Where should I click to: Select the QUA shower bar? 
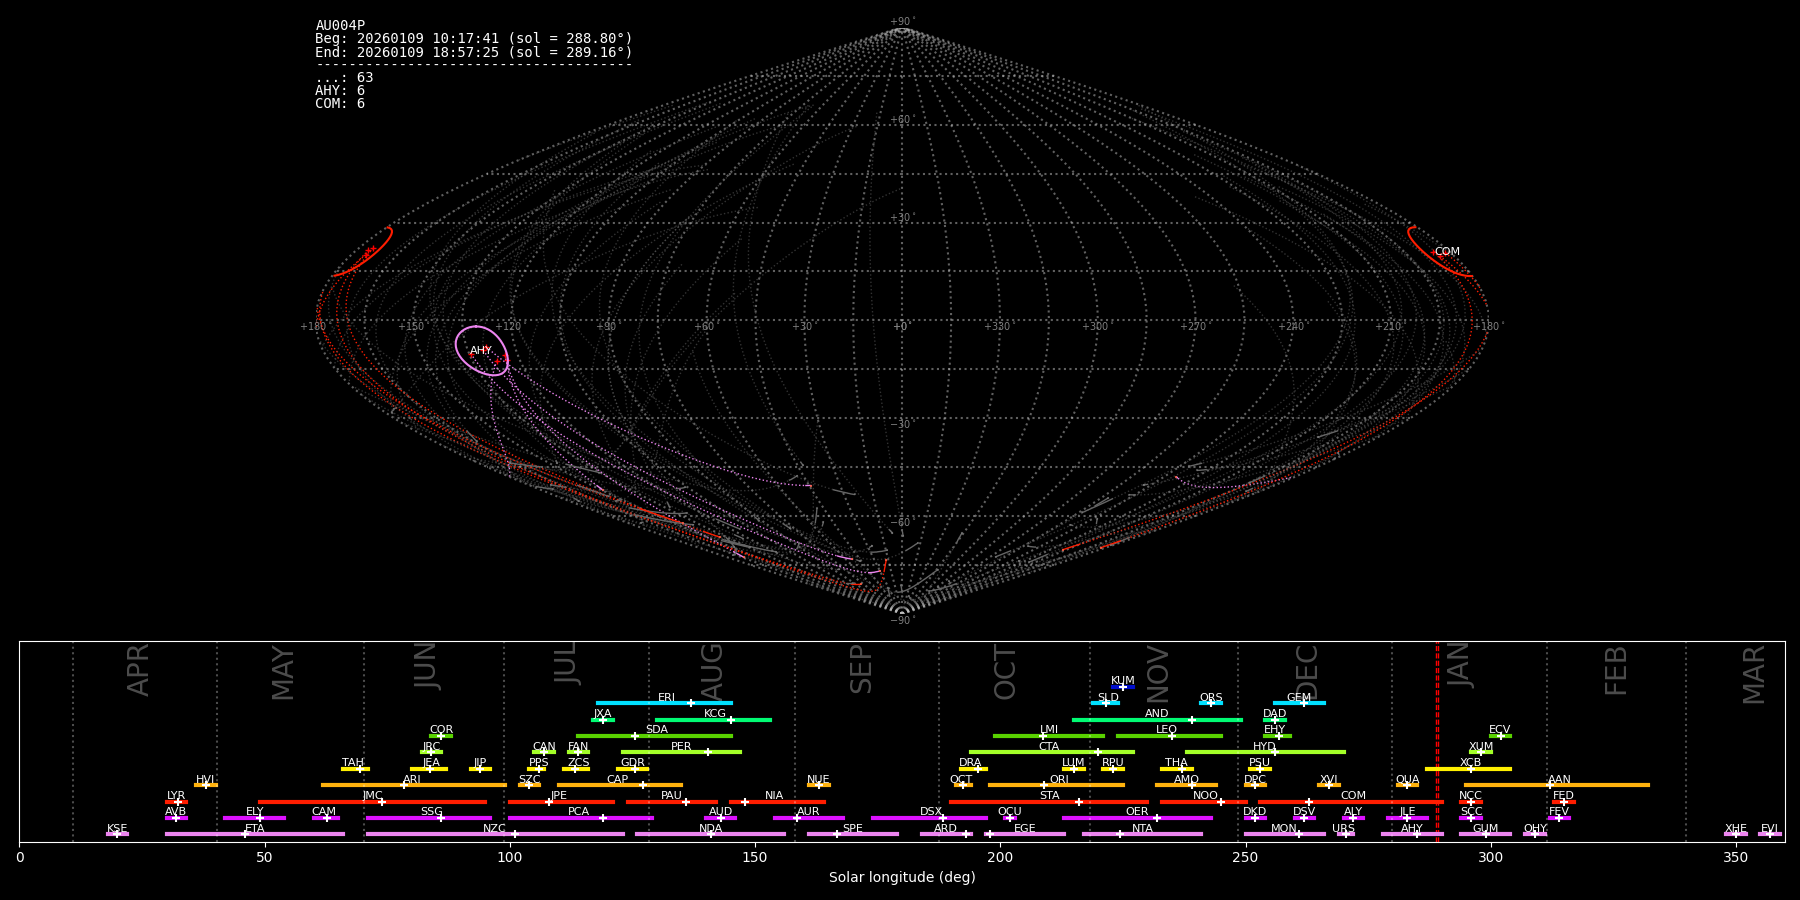coord(1407,785)
